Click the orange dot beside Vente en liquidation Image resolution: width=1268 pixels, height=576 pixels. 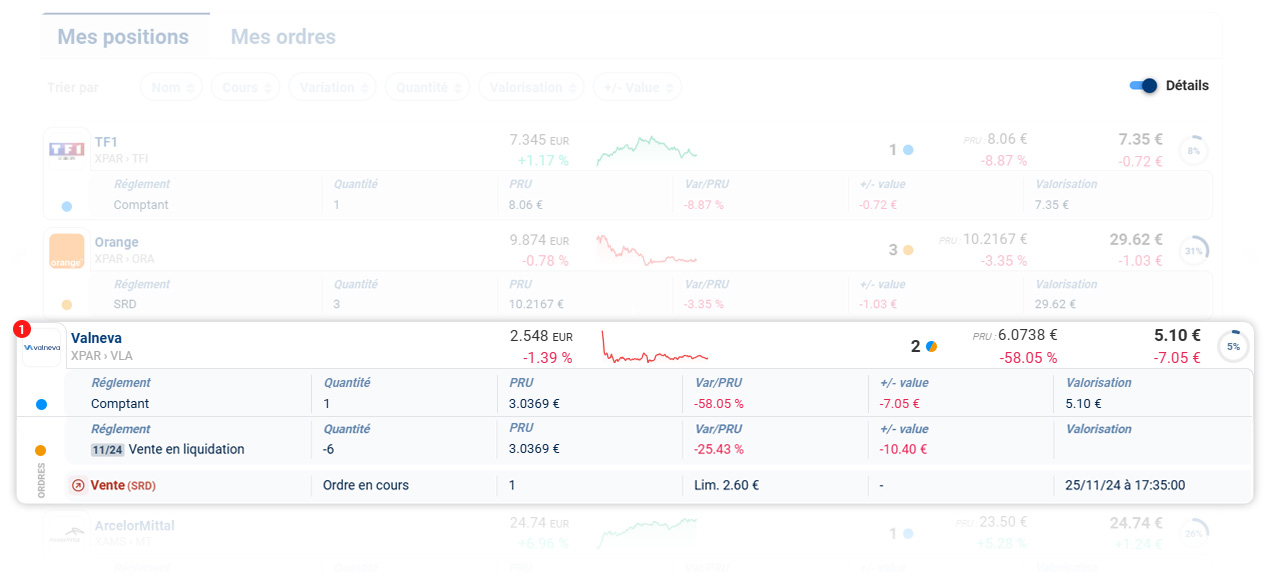pyautogui.click(x=41, y=450)
